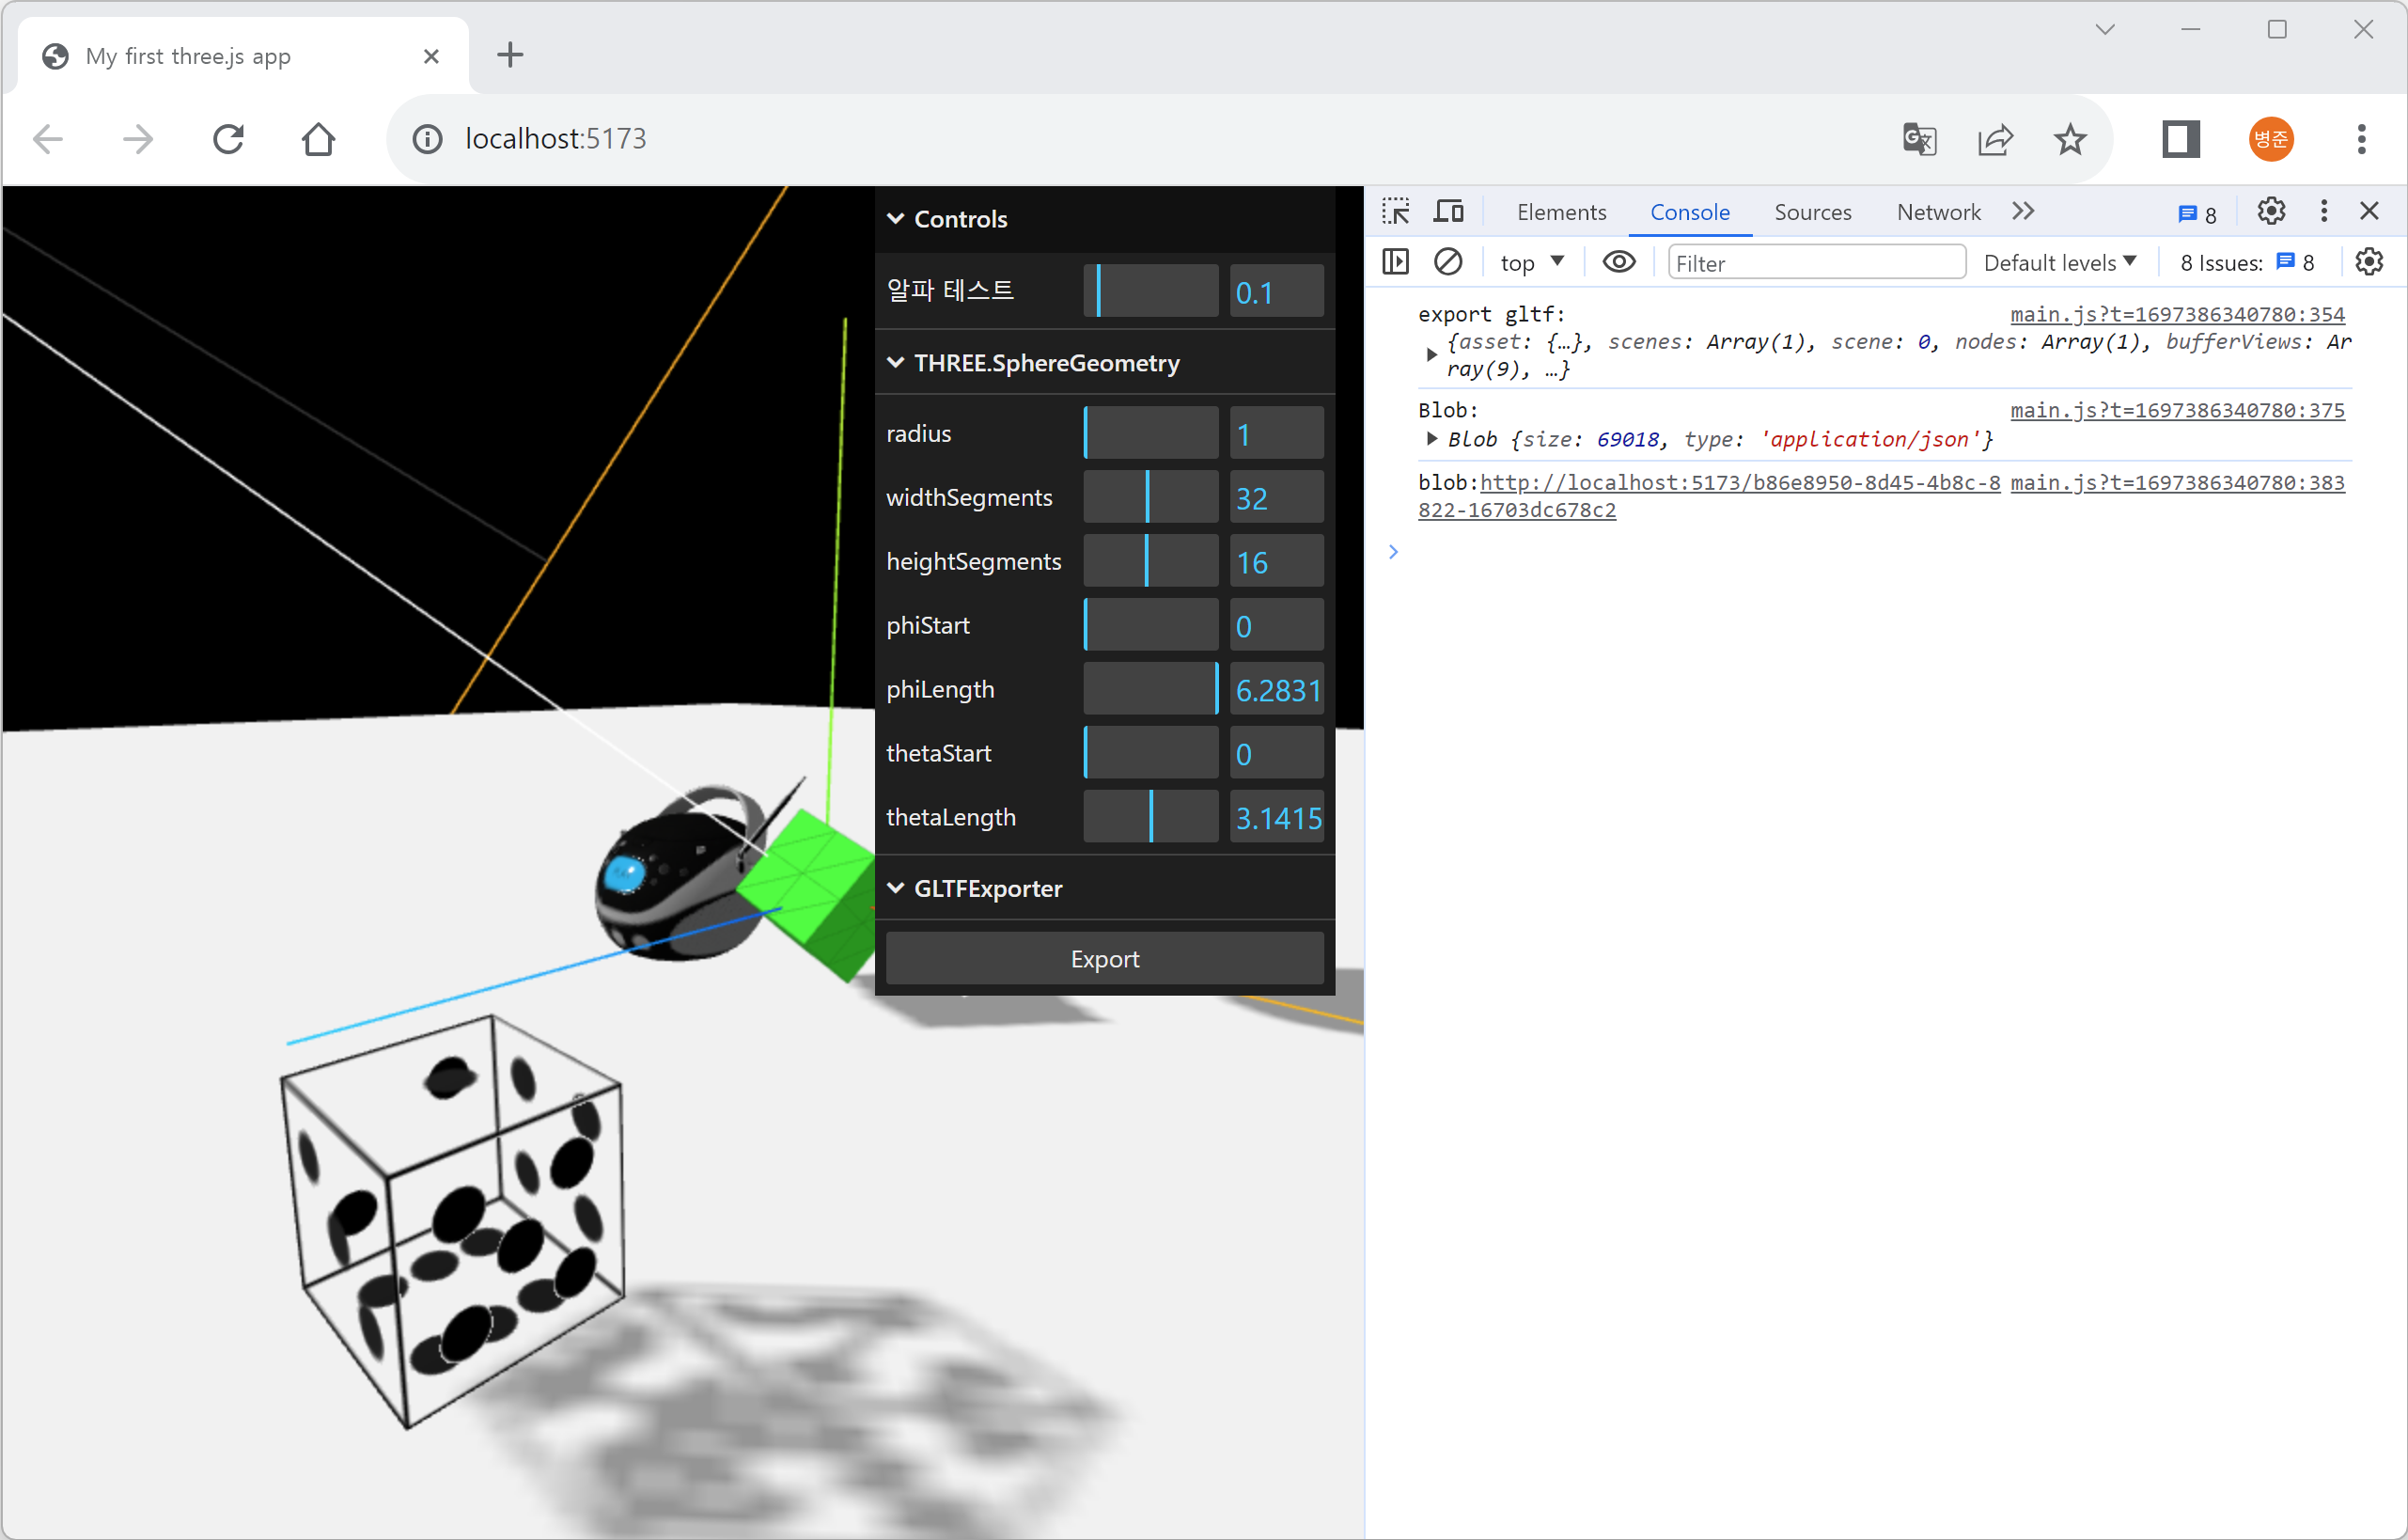Open DevTools settings gear icon
Screen dimensions: 2408x1540
click(2270, 211)
